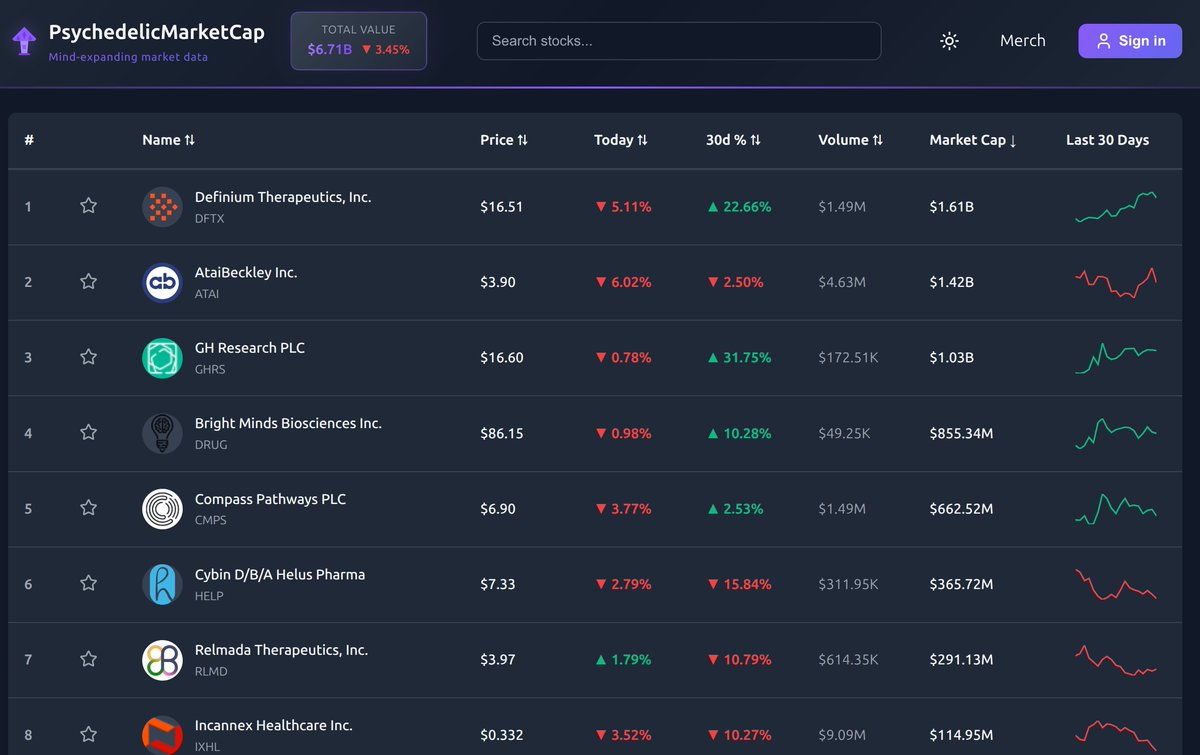1200x755 pixels.
Task: Open Incannex Healthcare Inc. stock name
Action: [x=274, y=725]
